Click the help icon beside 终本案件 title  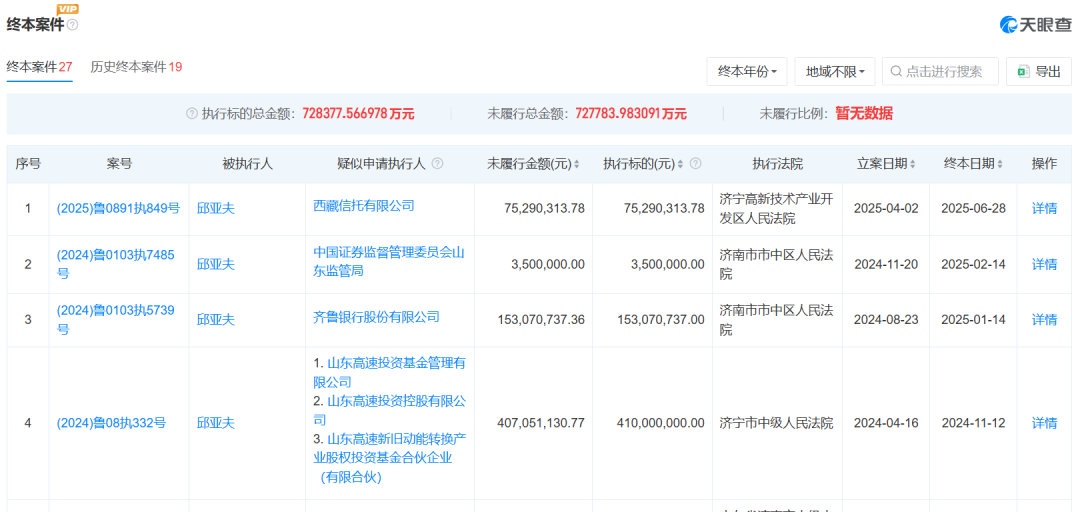click(x=72, y=25)
